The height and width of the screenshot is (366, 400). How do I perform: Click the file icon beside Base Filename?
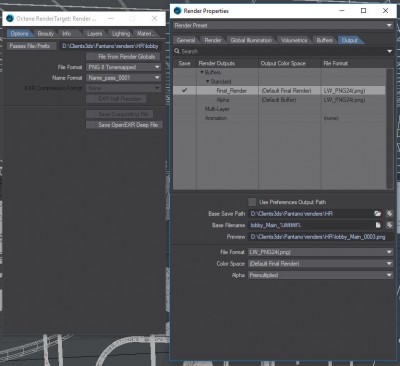coord(378,225)
